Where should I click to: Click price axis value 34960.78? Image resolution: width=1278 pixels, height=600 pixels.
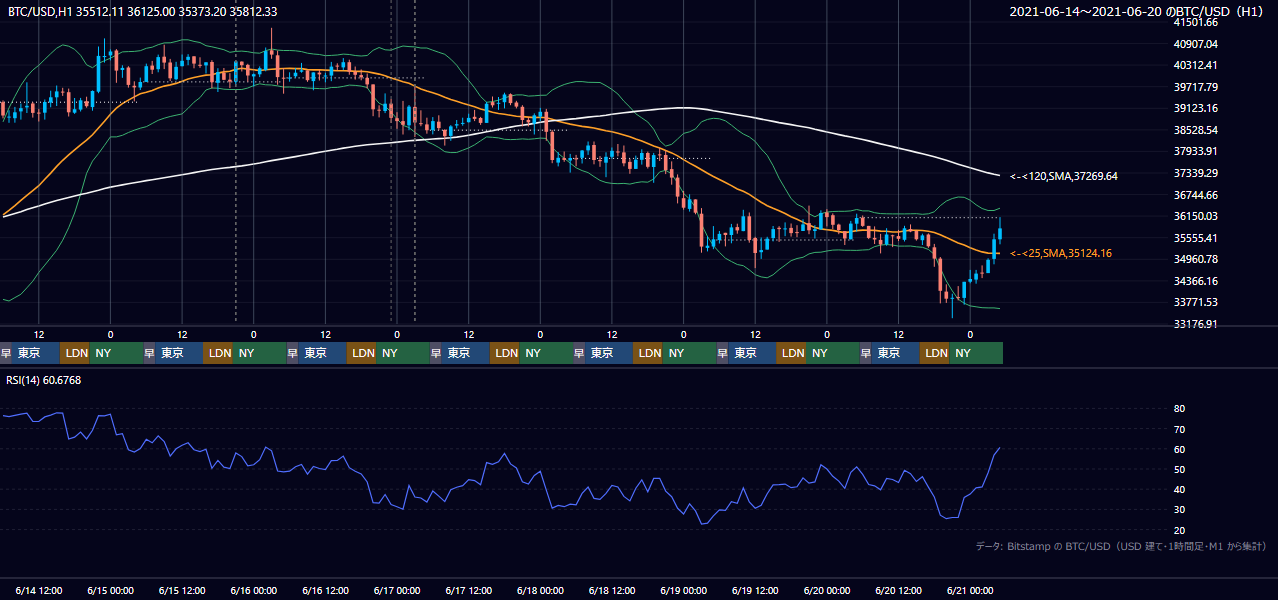click(1195, 259)
